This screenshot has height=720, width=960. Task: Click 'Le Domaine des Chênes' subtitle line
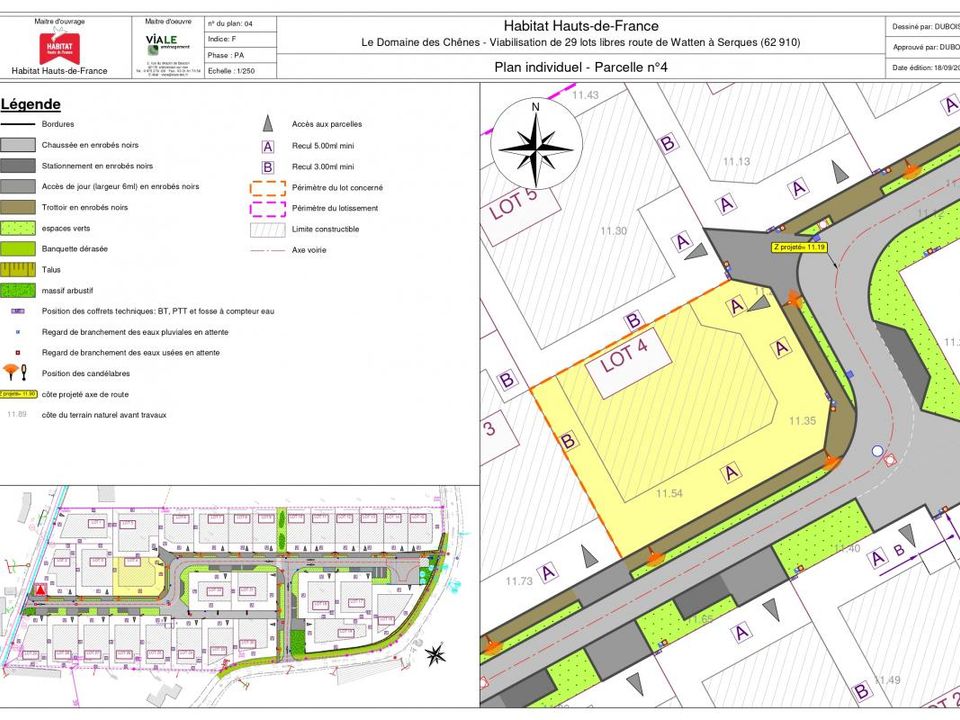coord(580,42)
